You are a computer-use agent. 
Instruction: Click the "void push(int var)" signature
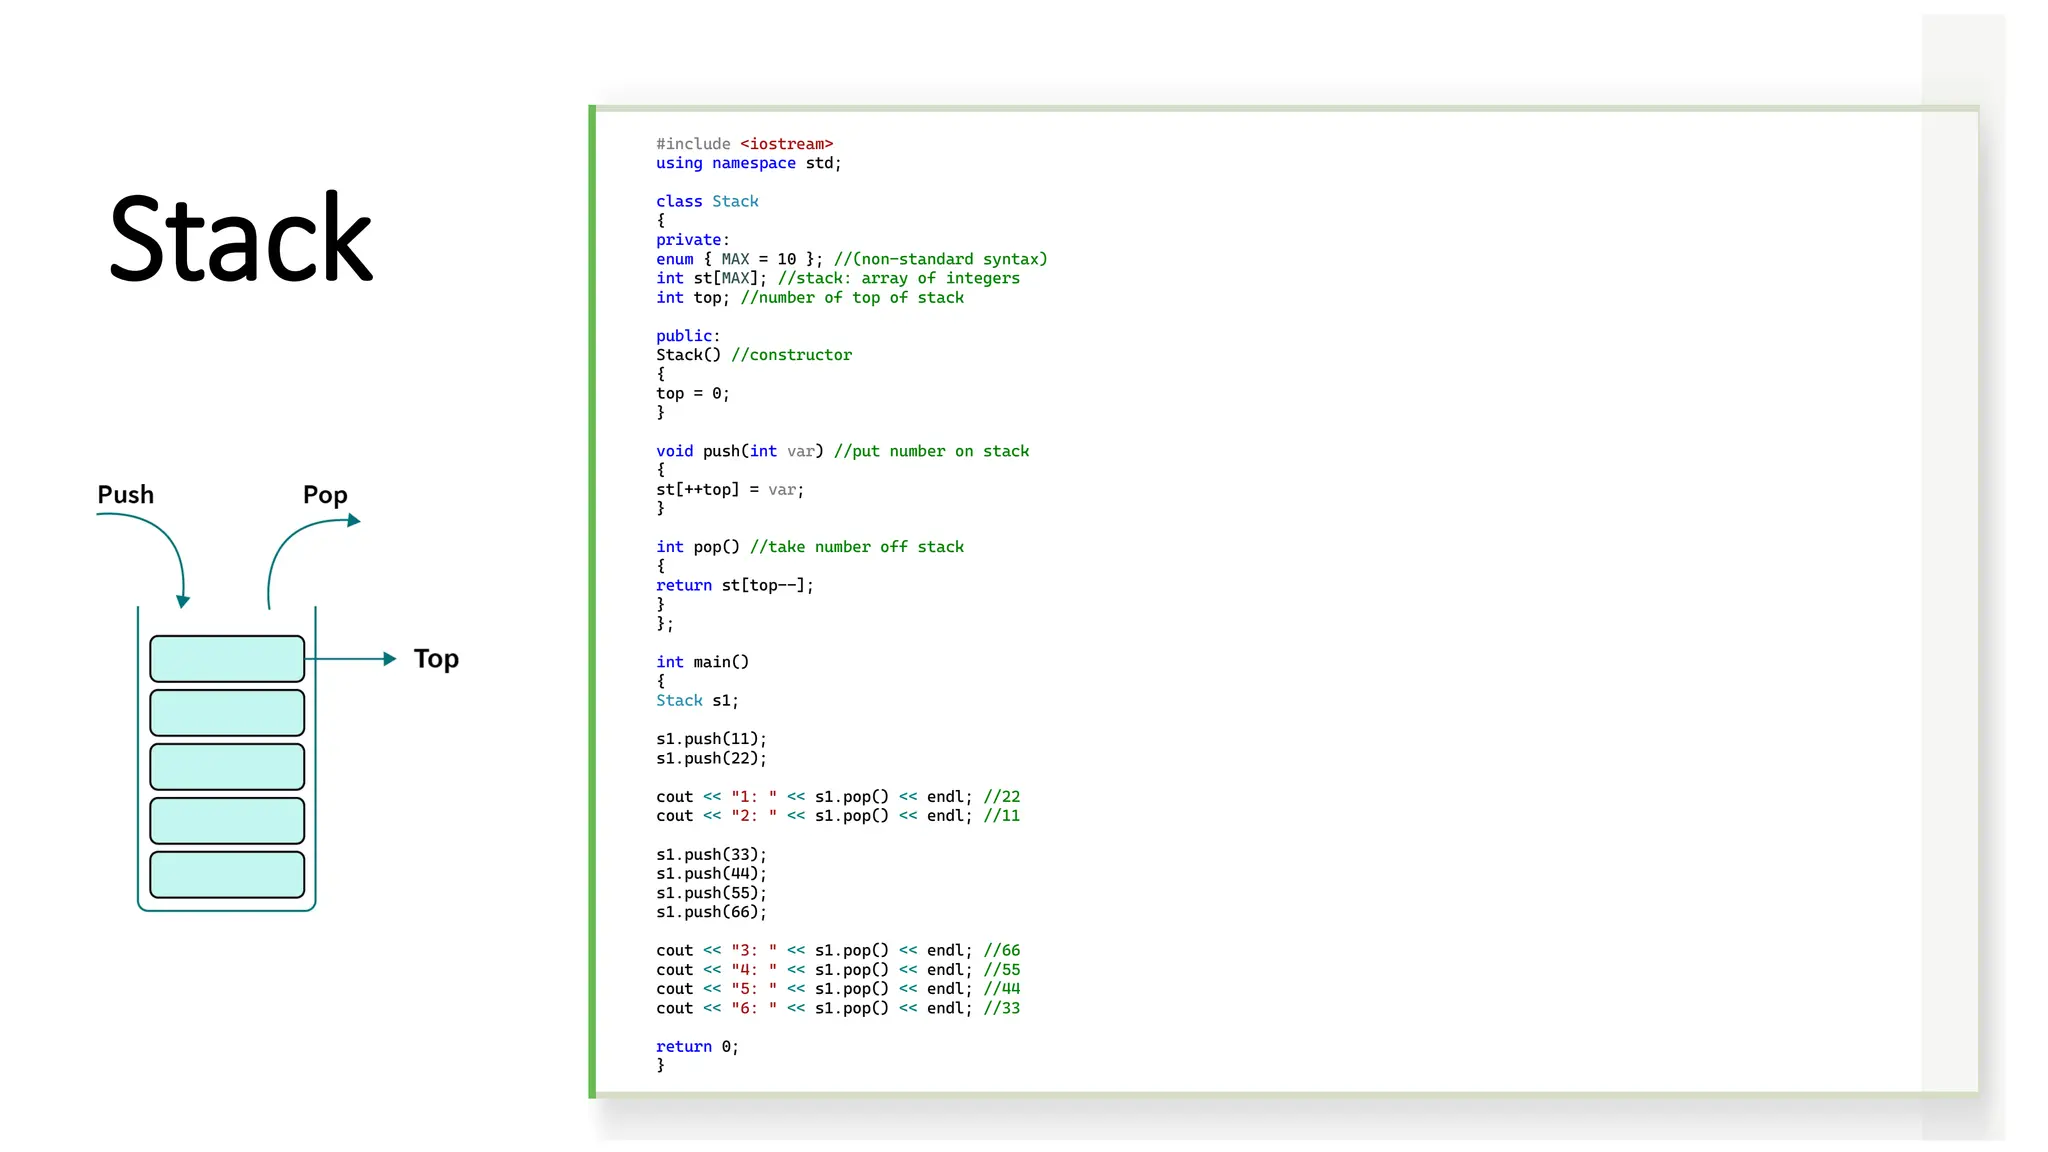(739, 451)
